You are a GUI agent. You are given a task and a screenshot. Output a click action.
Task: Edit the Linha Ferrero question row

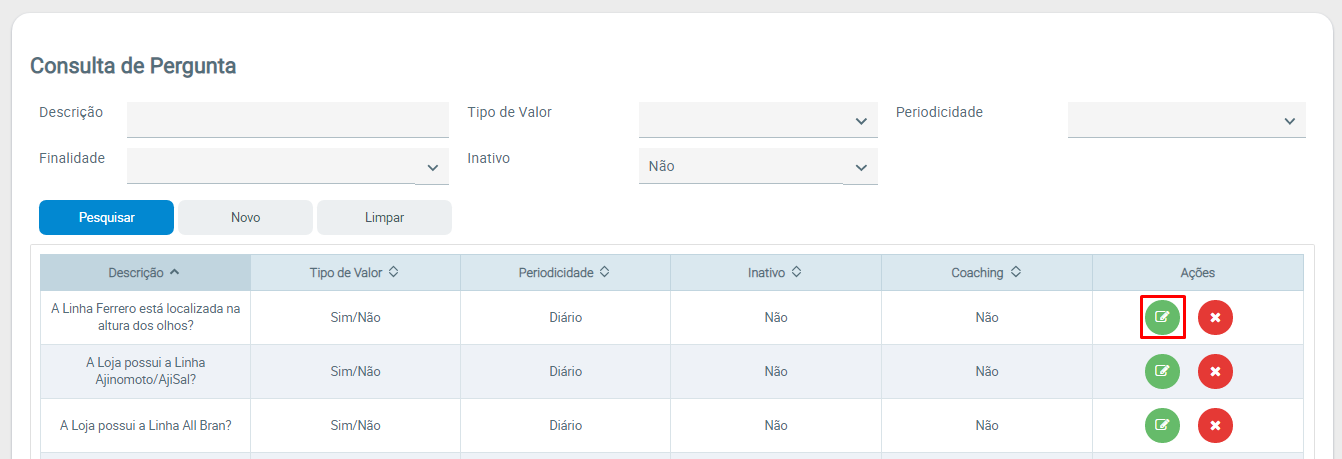[x=1162, y=317]
